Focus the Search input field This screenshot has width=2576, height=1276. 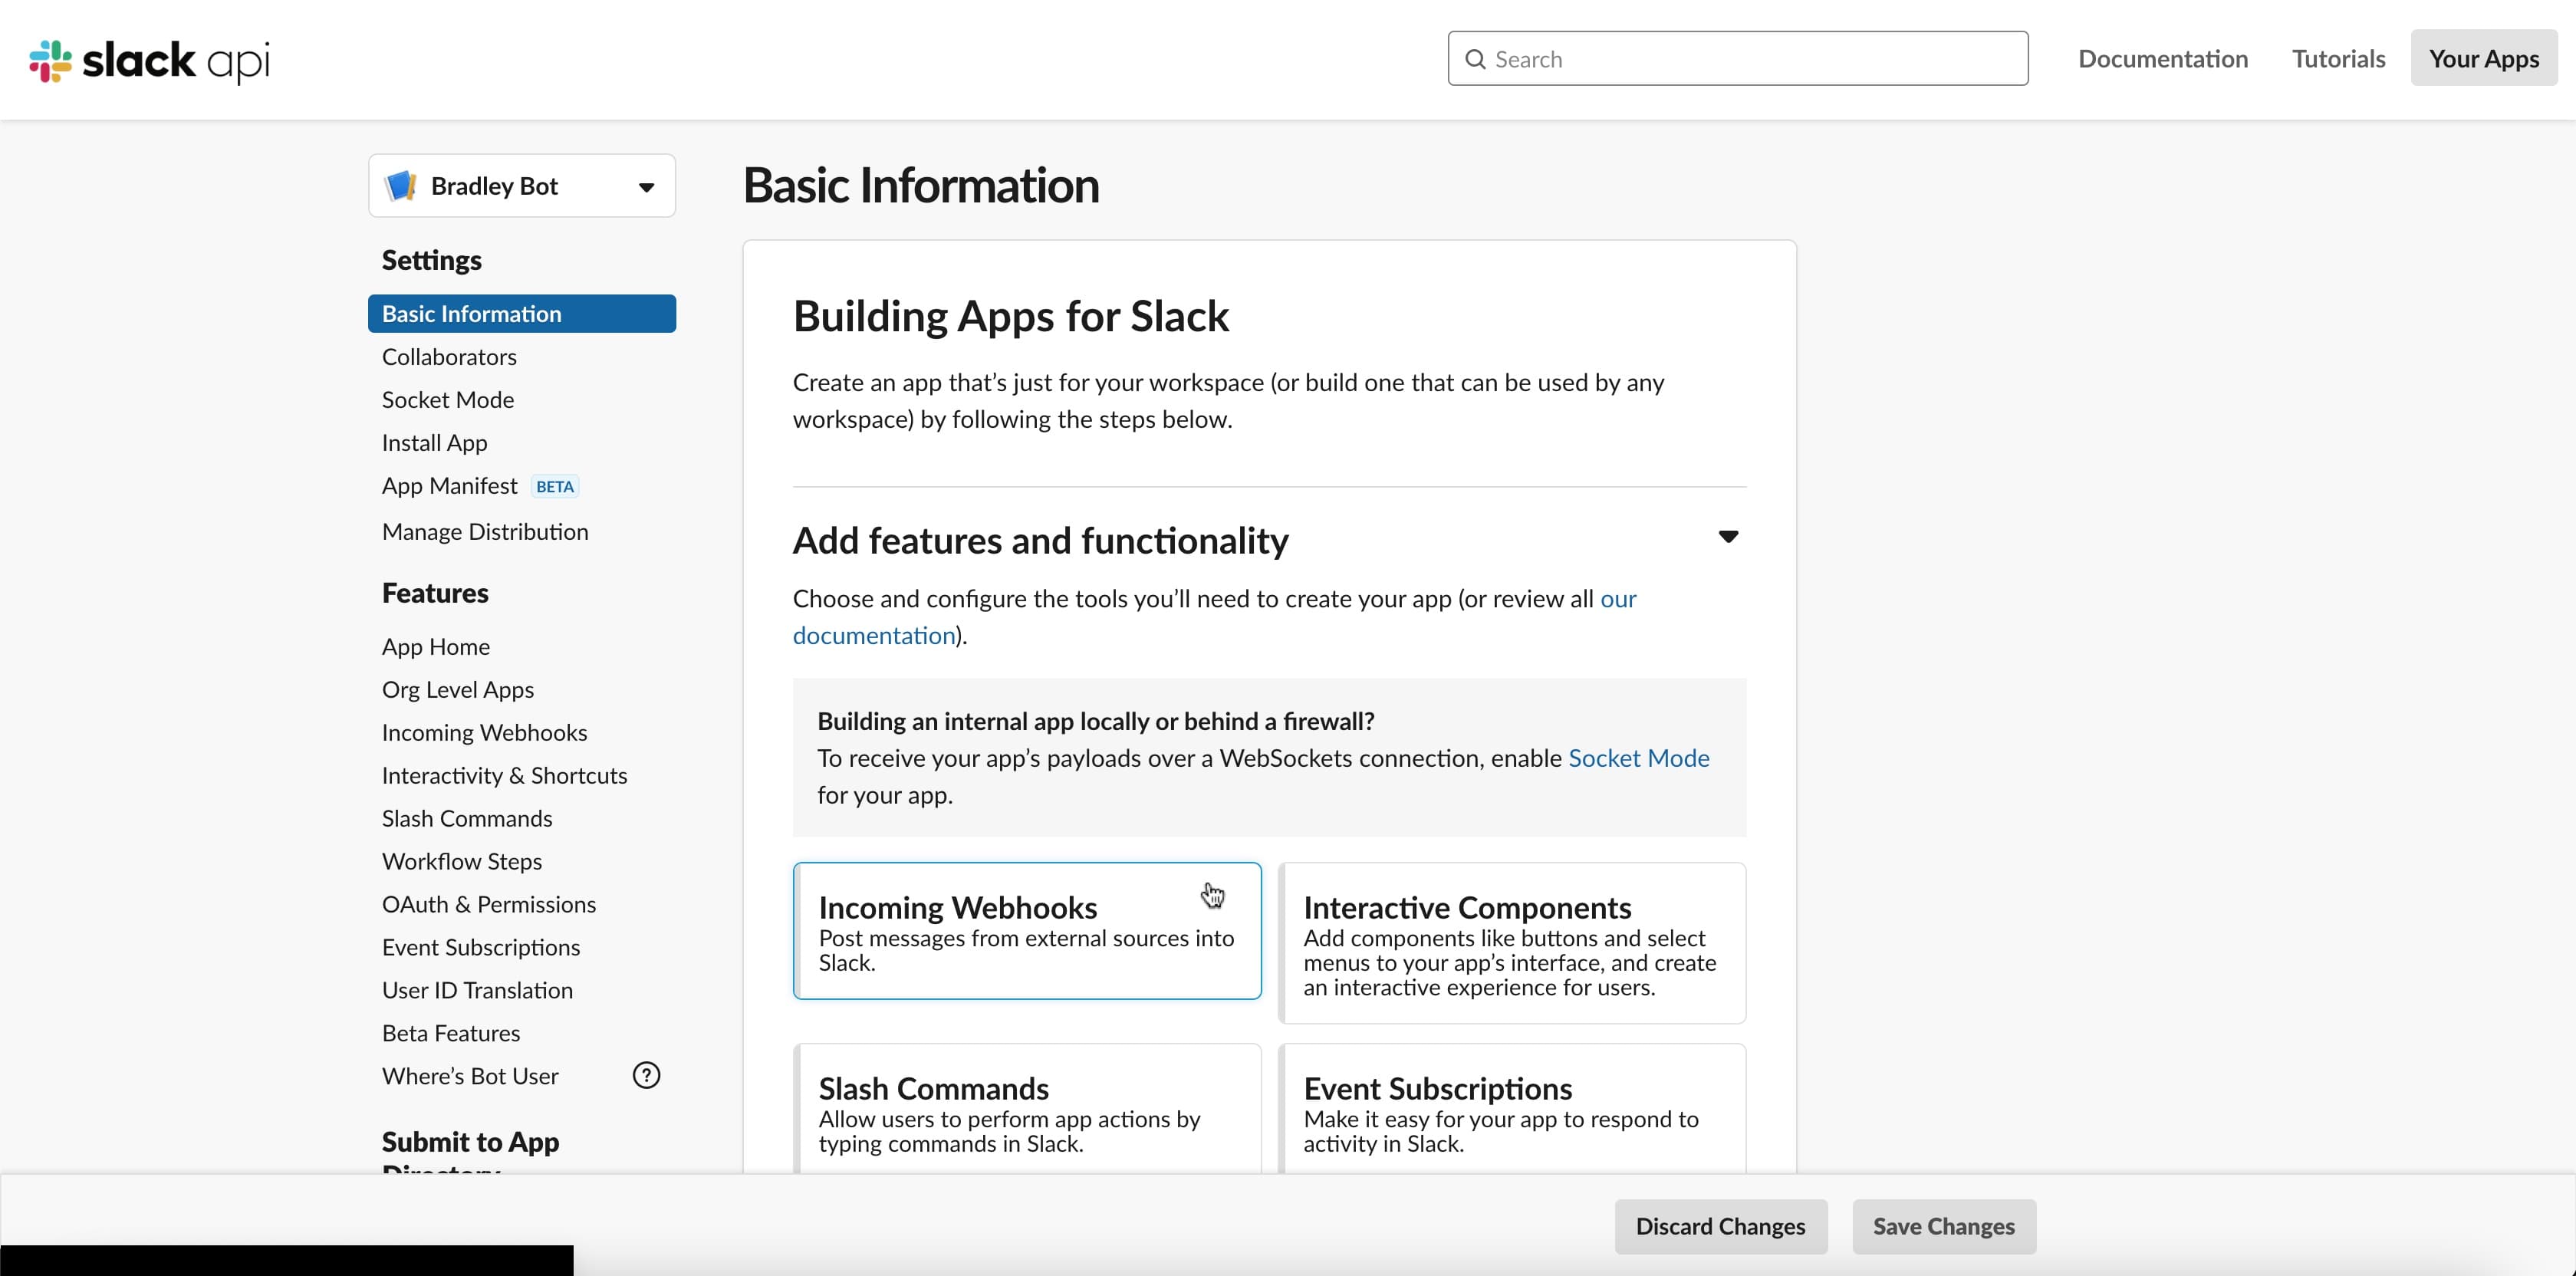1738,59
